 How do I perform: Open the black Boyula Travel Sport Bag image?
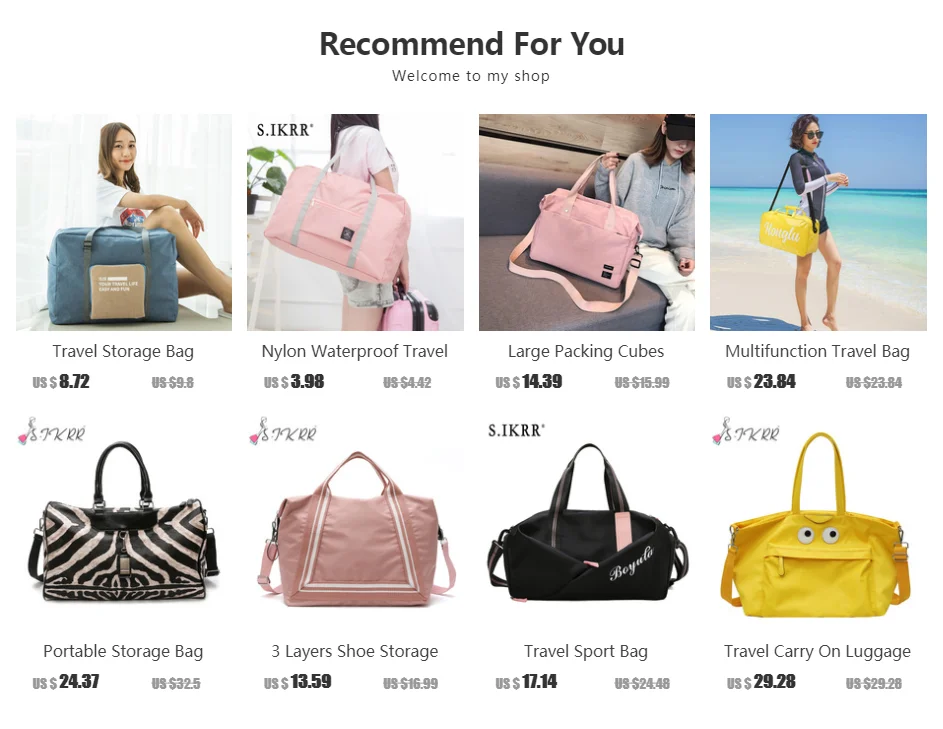[x=587, y=522]
